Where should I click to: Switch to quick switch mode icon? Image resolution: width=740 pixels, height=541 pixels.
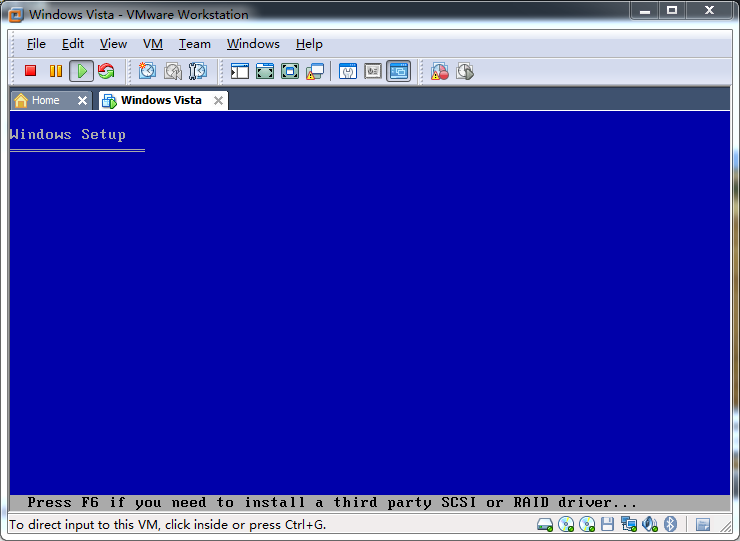pos(265,71)
